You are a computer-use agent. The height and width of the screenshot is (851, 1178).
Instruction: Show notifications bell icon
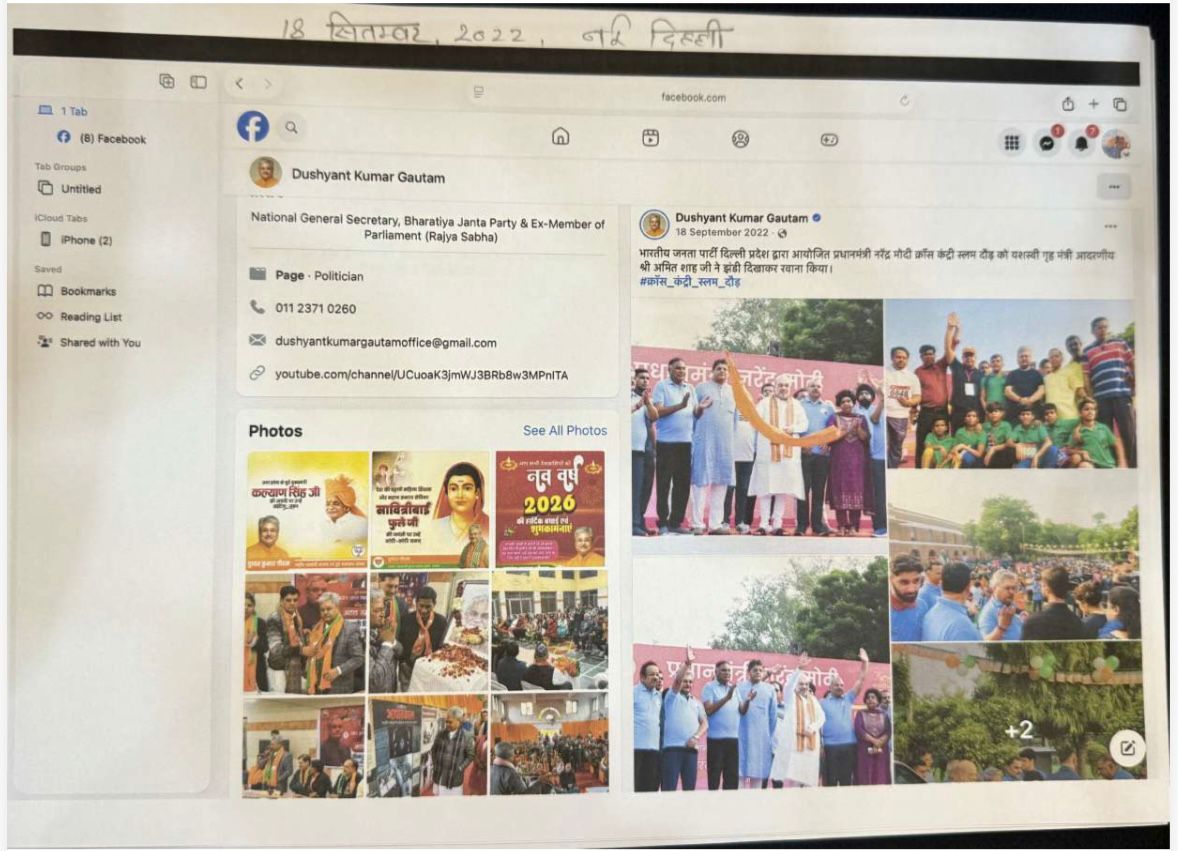pos(1081,144)
